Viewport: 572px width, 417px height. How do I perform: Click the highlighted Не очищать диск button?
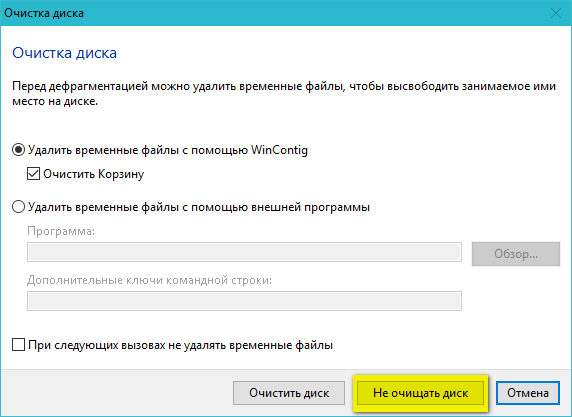click(x=420, y=393)
